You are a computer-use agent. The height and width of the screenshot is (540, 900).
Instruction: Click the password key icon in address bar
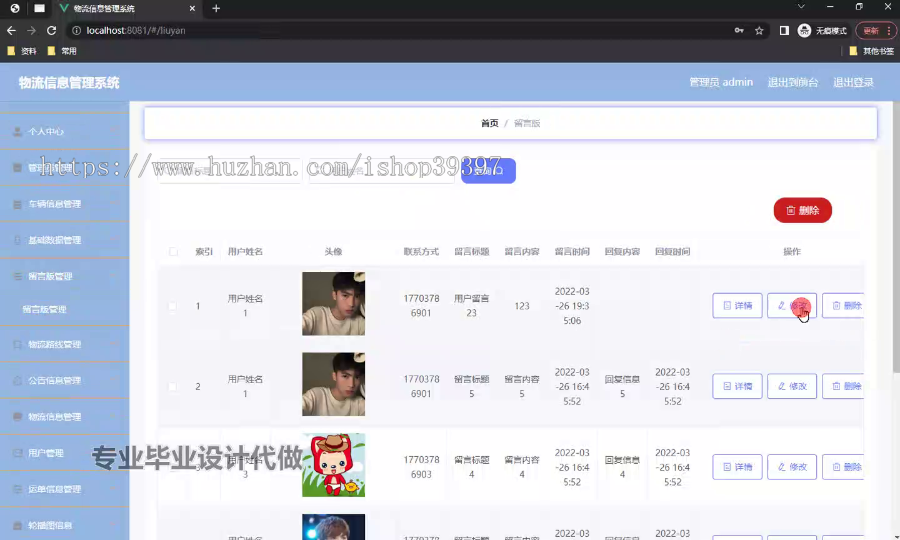tap(739, 30)
